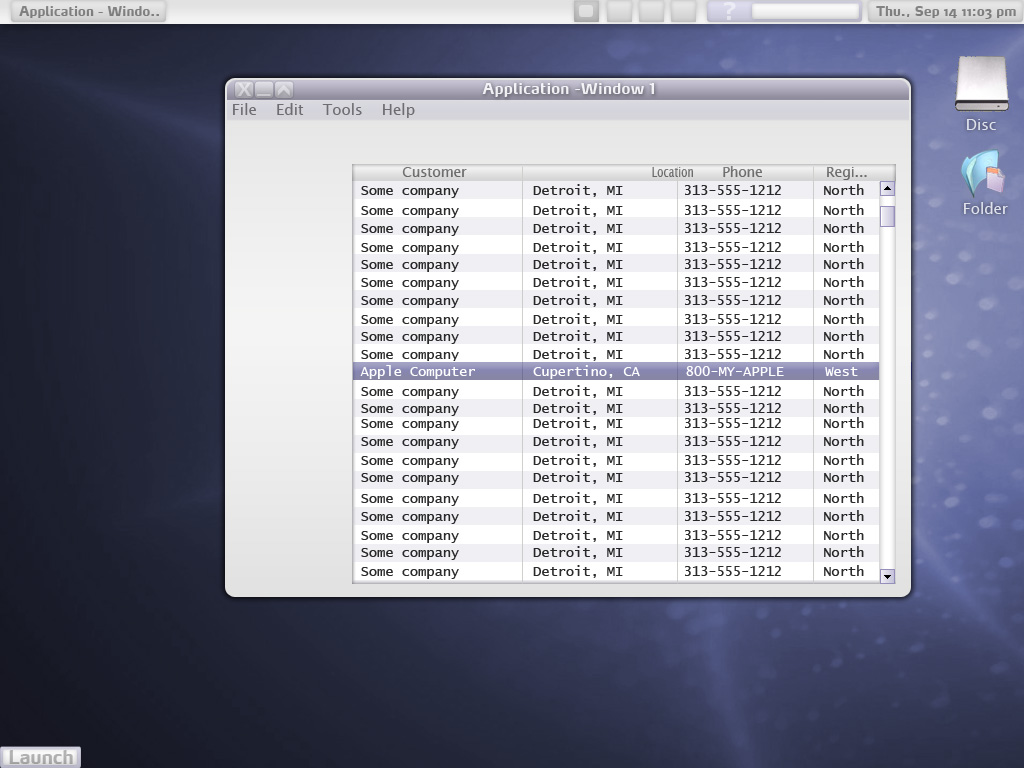The image size is (1024, 768).
Task: Sort by the Regi... column header
Action: (846, 172)
